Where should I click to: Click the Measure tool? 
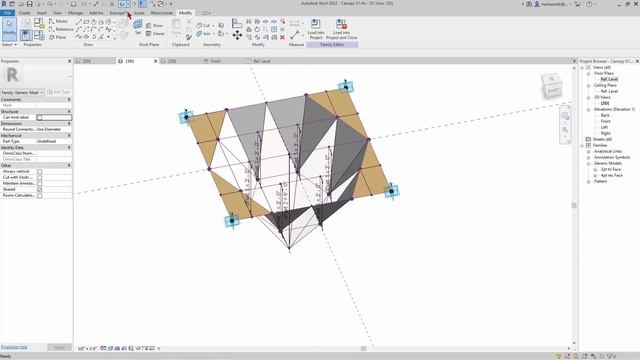pos(295,35)
